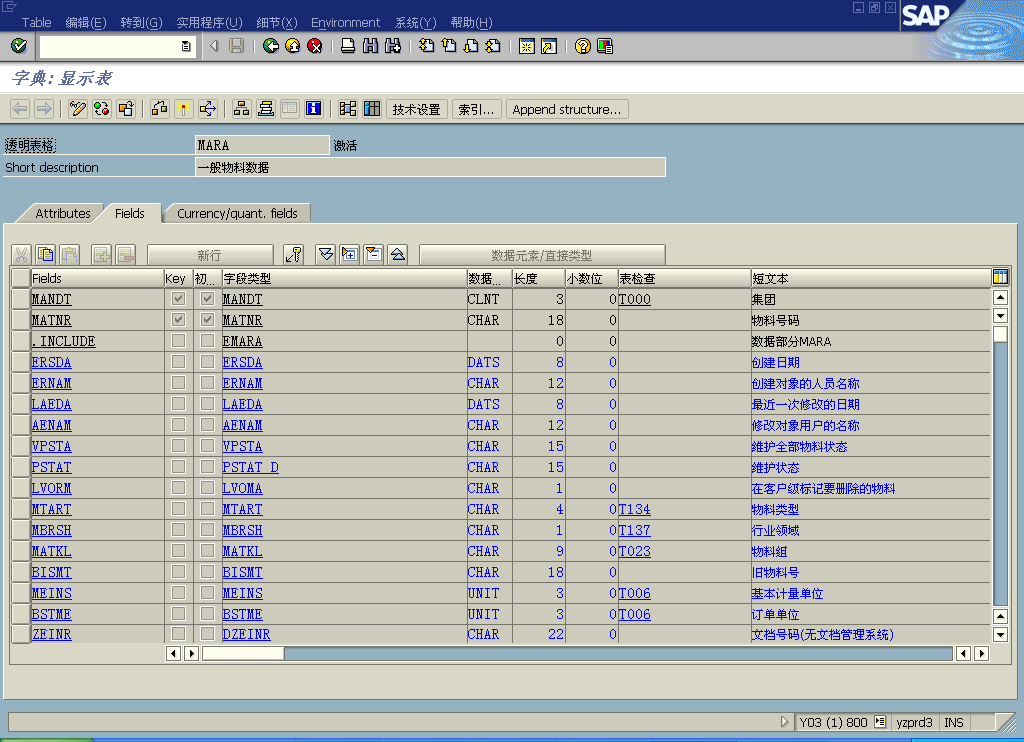The height and width of the screenshot is (742, 1024).
Task: Click the Active/Inactive switch icon
Action: [x=102, y=108]
